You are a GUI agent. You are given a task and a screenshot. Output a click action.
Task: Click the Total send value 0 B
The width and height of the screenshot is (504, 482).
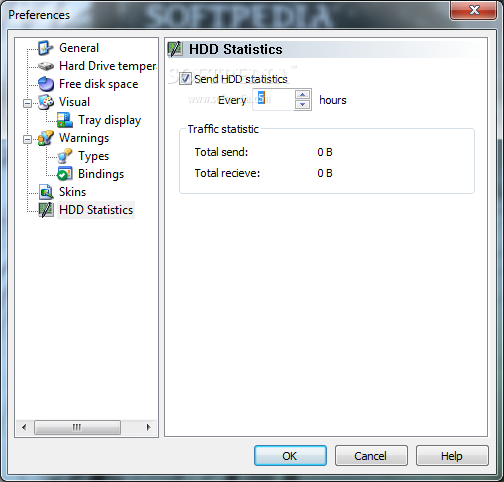pos(325,152)
